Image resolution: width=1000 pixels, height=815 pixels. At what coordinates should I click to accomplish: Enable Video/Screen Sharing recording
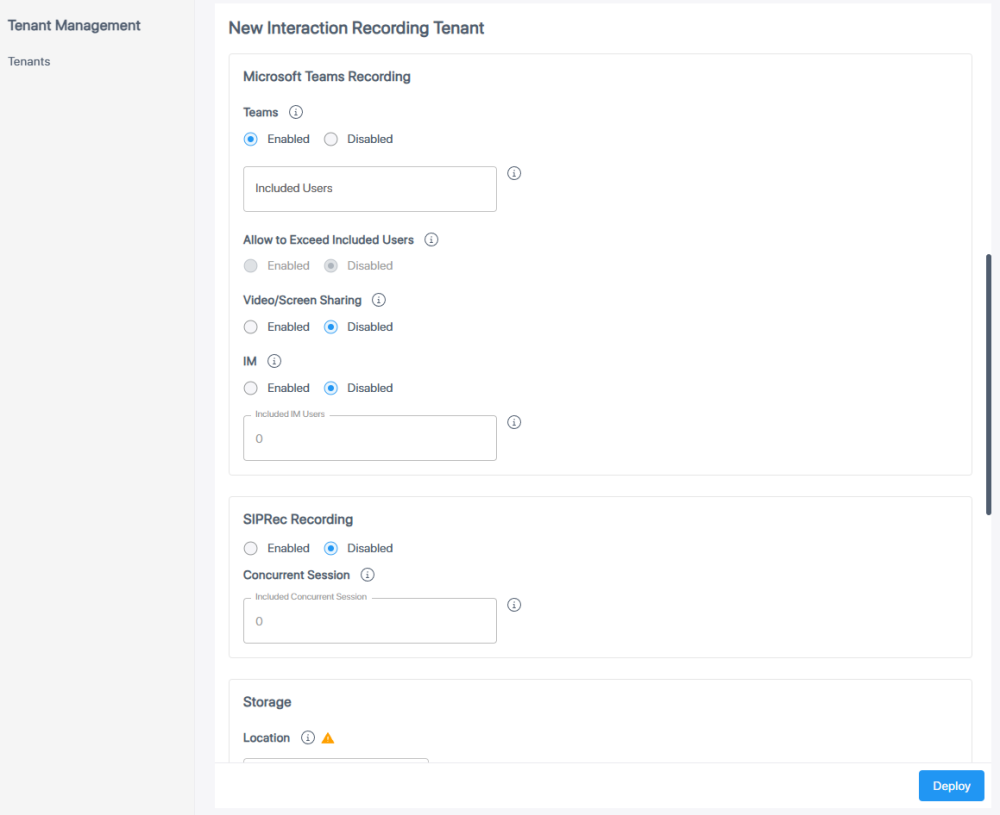(x=251, y=327)
